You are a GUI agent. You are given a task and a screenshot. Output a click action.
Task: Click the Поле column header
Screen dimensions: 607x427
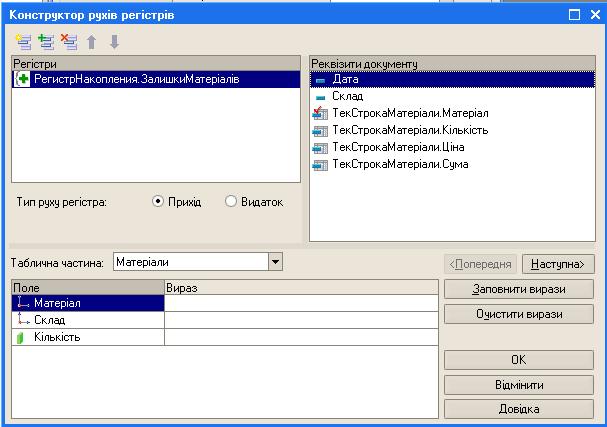point(88,288)
